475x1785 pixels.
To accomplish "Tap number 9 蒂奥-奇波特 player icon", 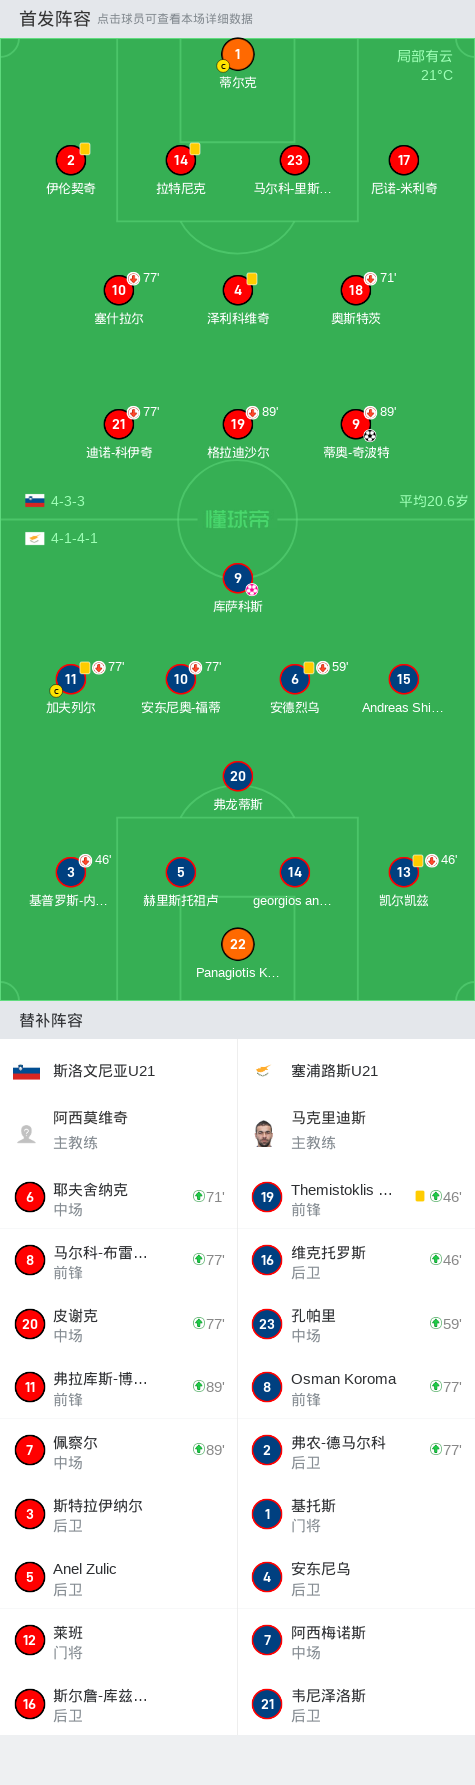I will [x=356, y=424].
